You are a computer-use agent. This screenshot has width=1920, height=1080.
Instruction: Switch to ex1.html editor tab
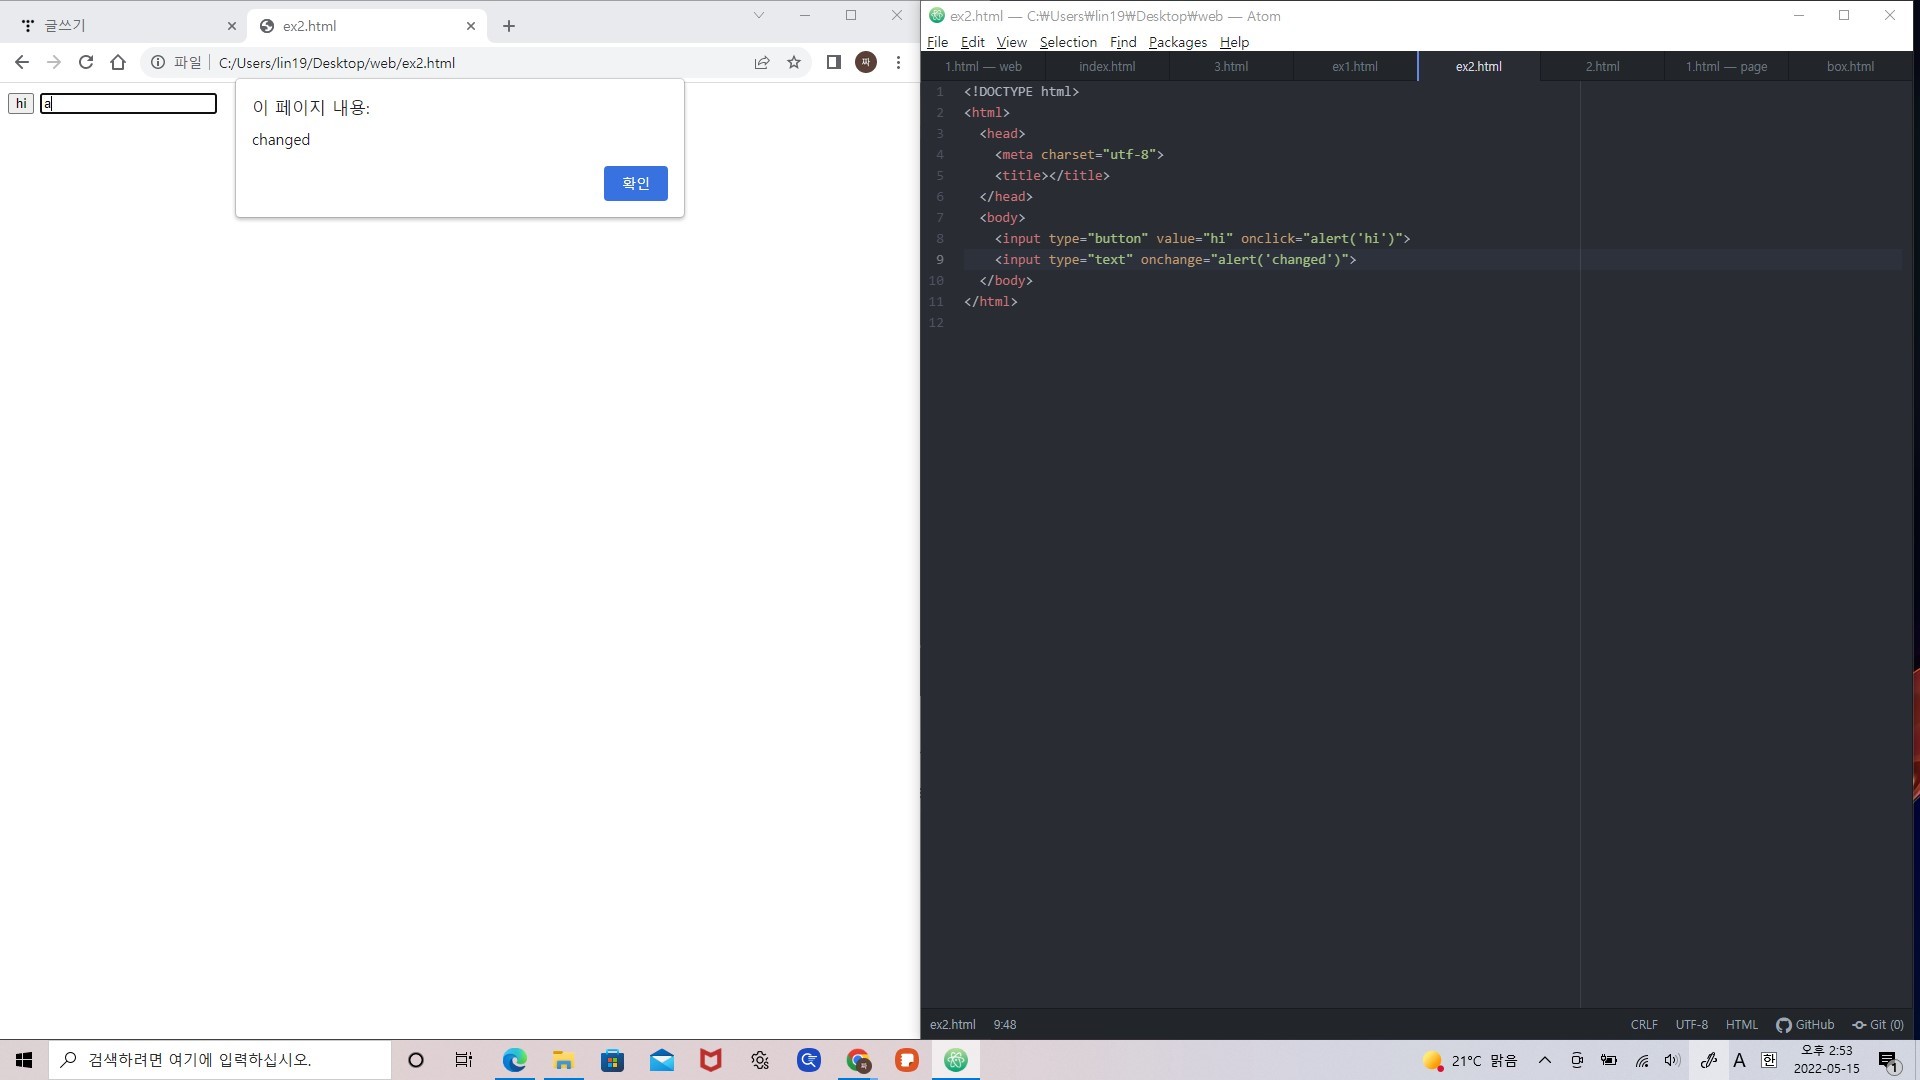(x=1354, y=66)
